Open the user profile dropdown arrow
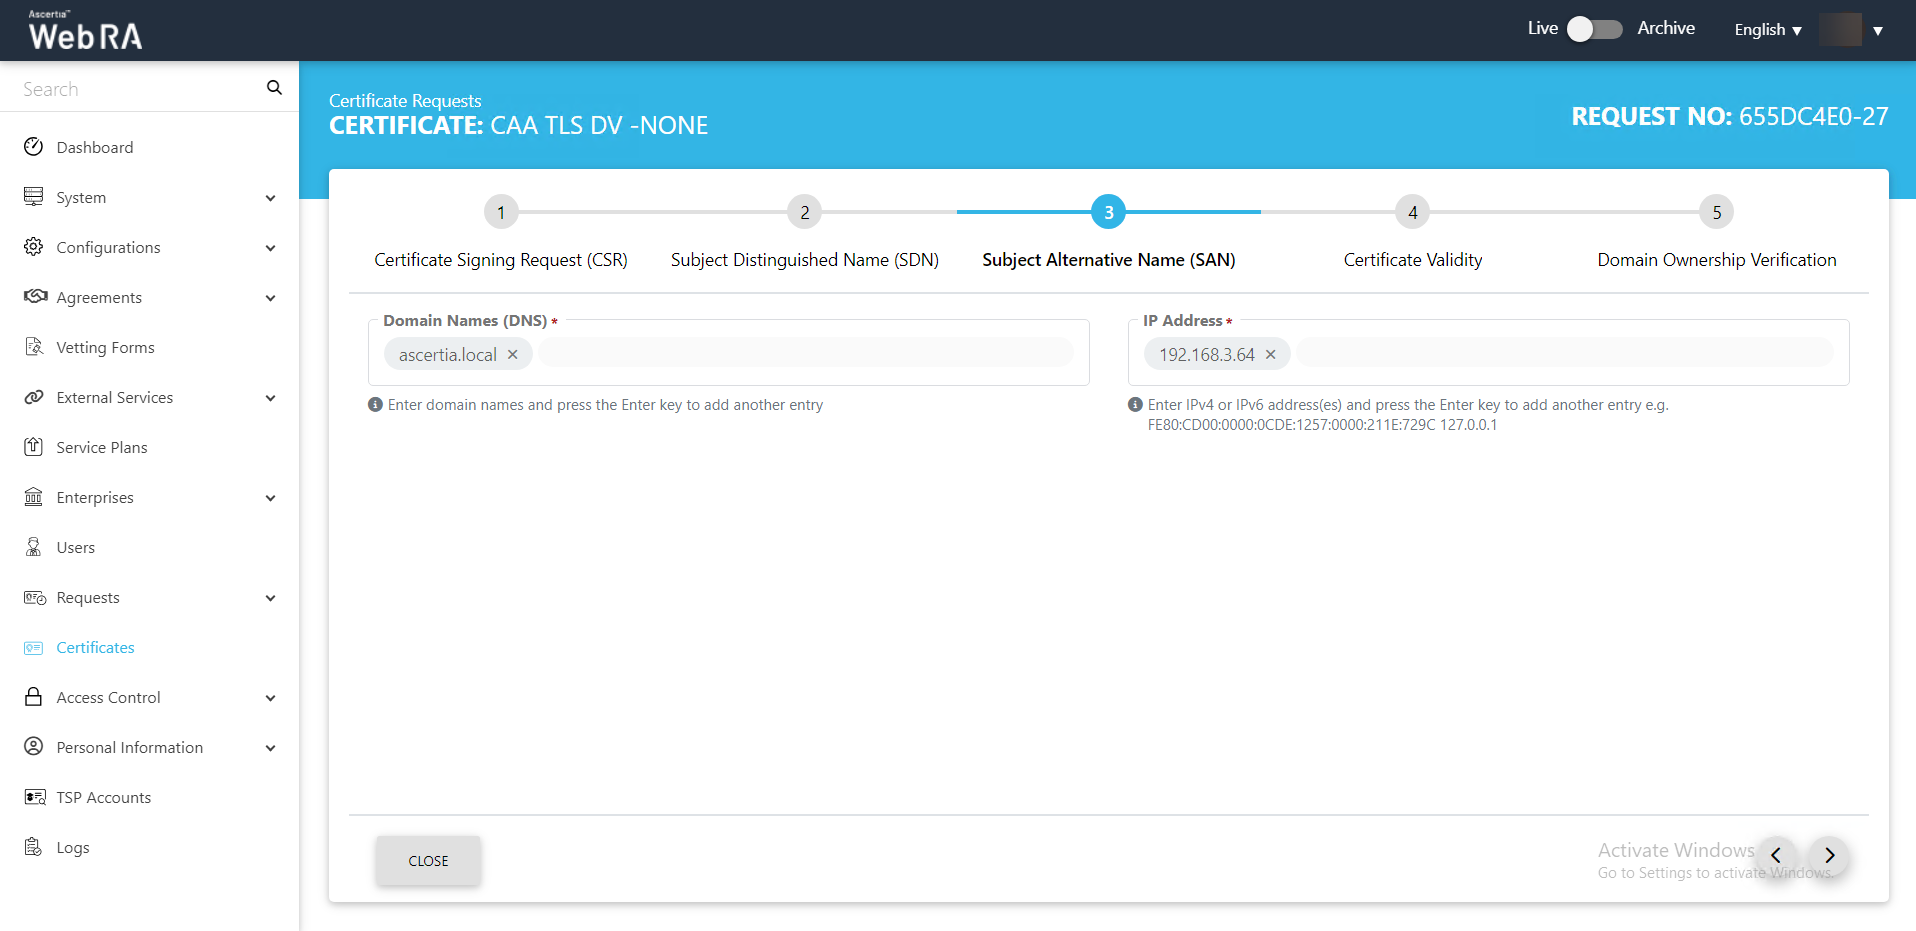 pos(1877,31)
